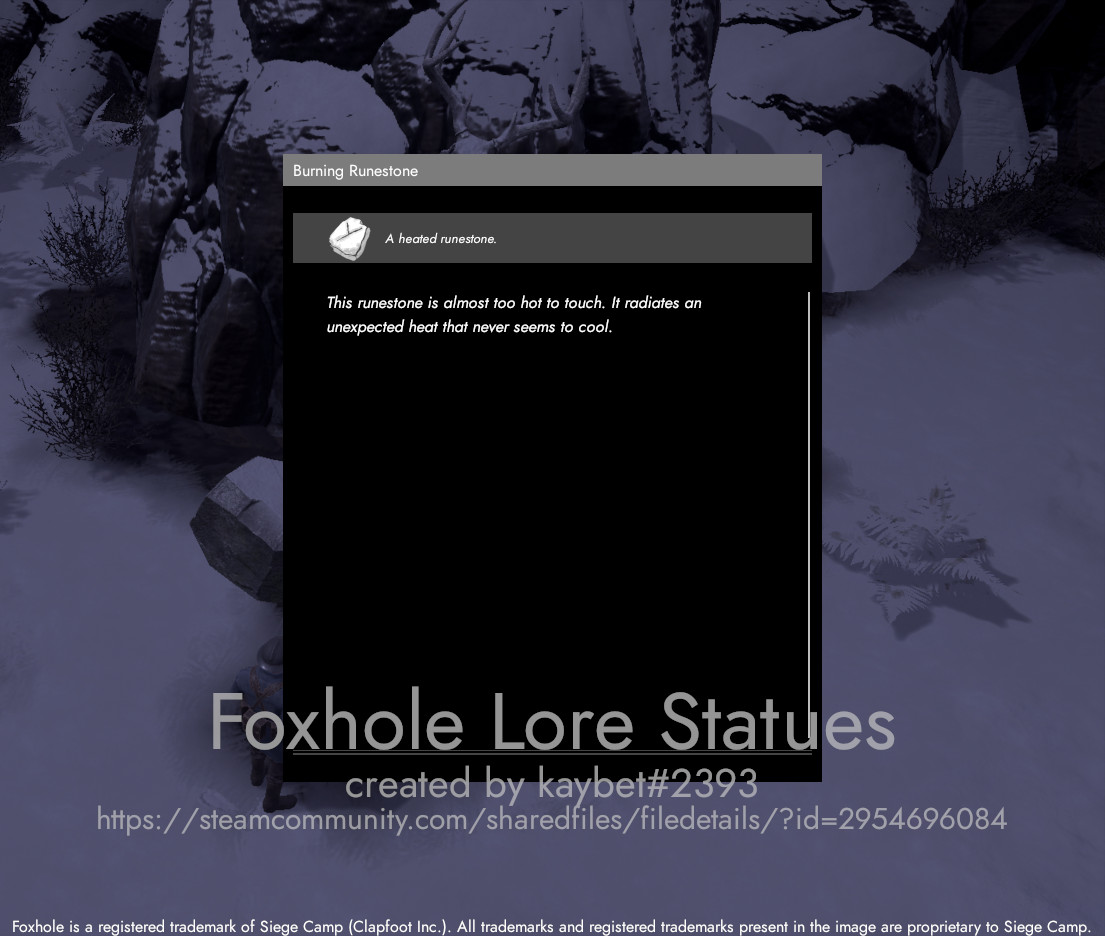
Task: Click the Burning Runestone title bar
Action: pos(552,171)
